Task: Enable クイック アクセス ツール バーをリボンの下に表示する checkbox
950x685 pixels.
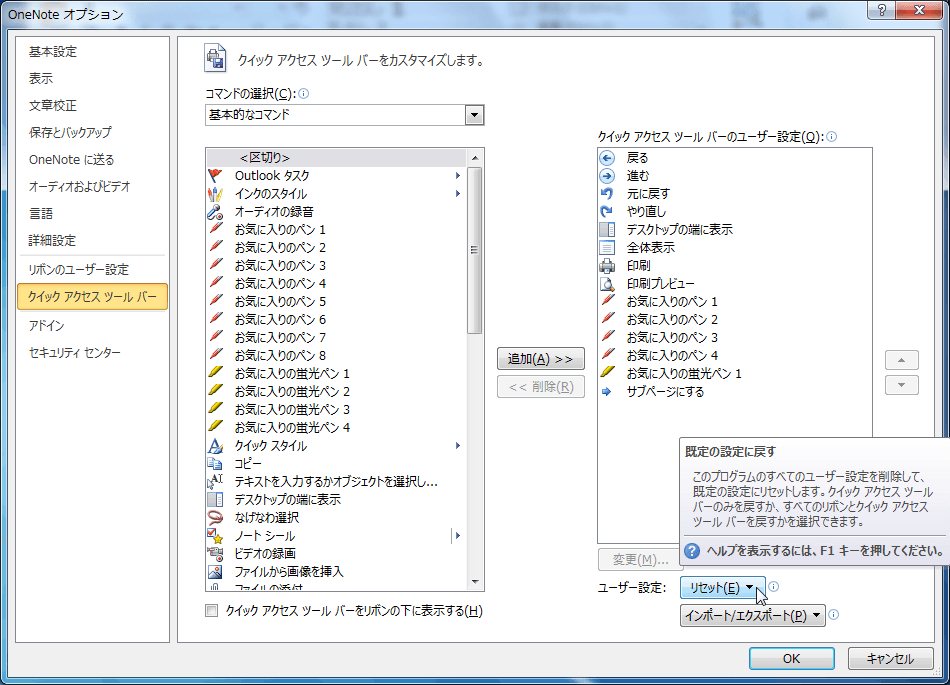Action: point(211,611)
